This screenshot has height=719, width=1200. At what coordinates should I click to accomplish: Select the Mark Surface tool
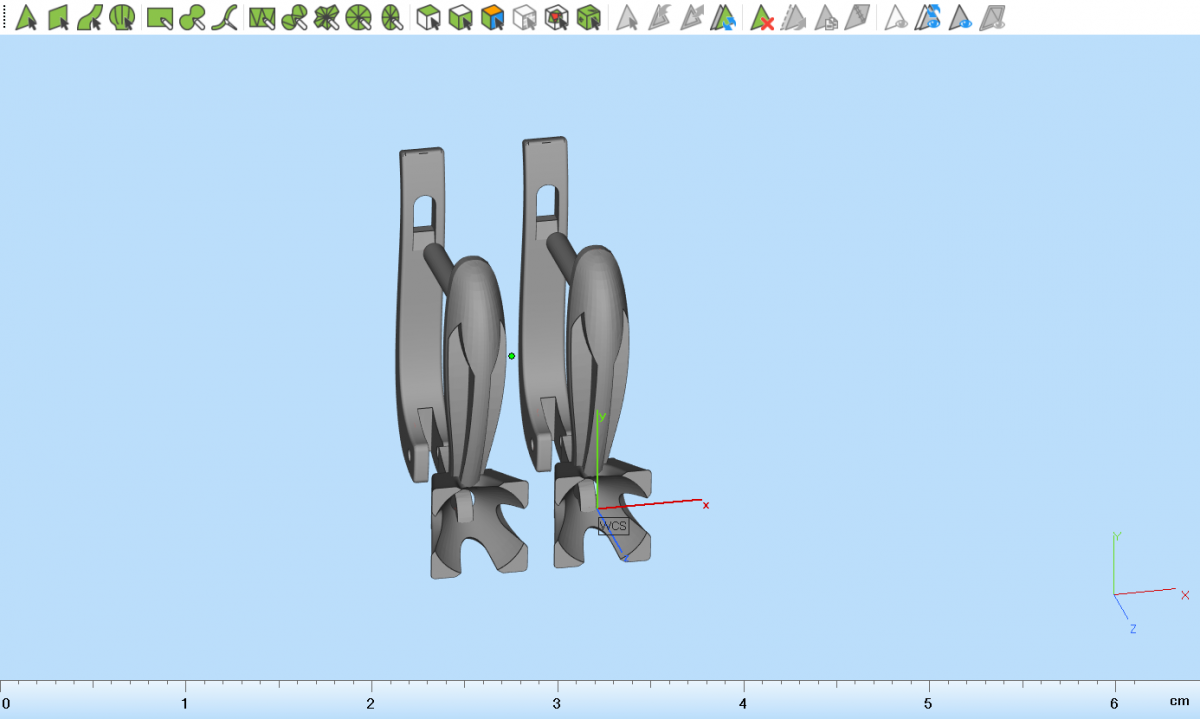point(90,17)
